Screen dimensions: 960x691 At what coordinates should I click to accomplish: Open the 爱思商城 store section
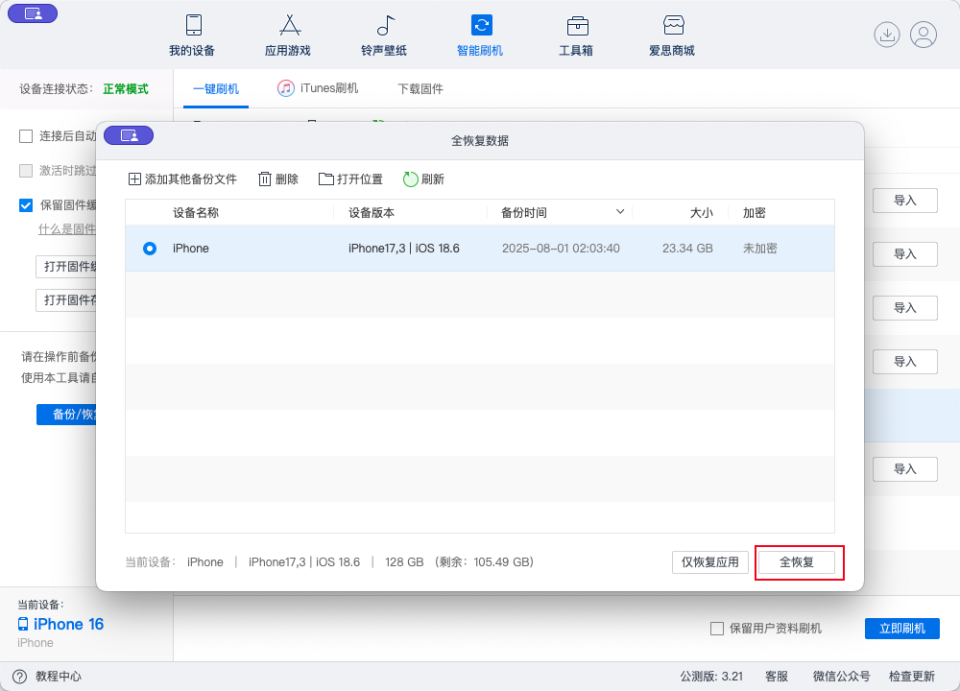click(672, 35)
